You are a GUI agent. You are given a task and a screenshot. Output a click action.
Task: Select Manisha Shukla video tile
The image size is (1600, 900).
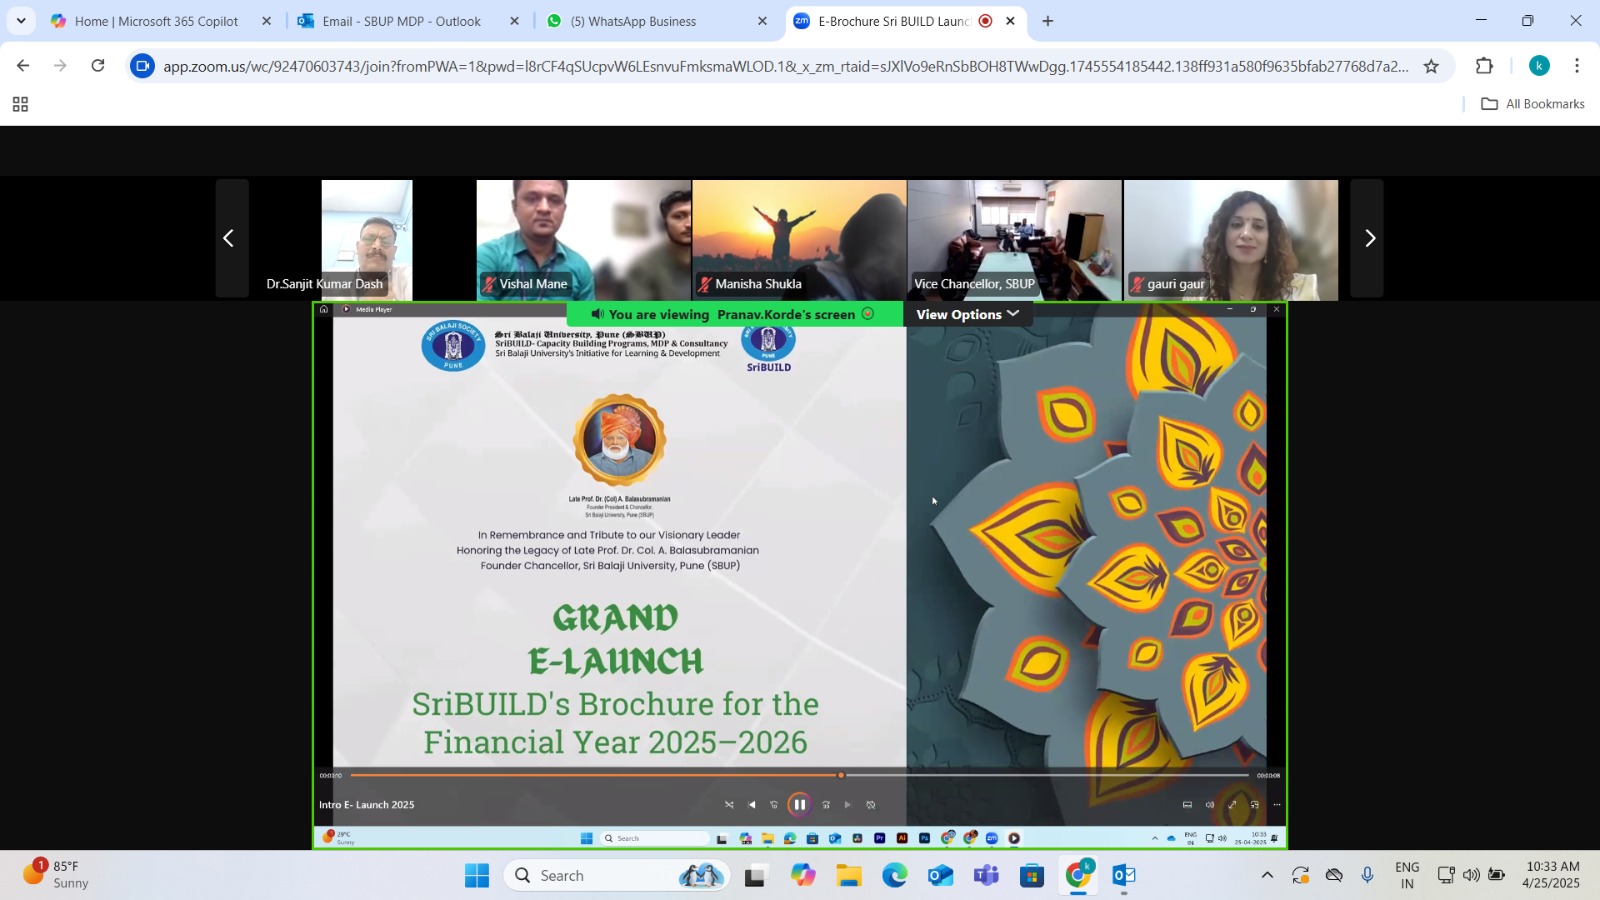(x=799, y=240)
